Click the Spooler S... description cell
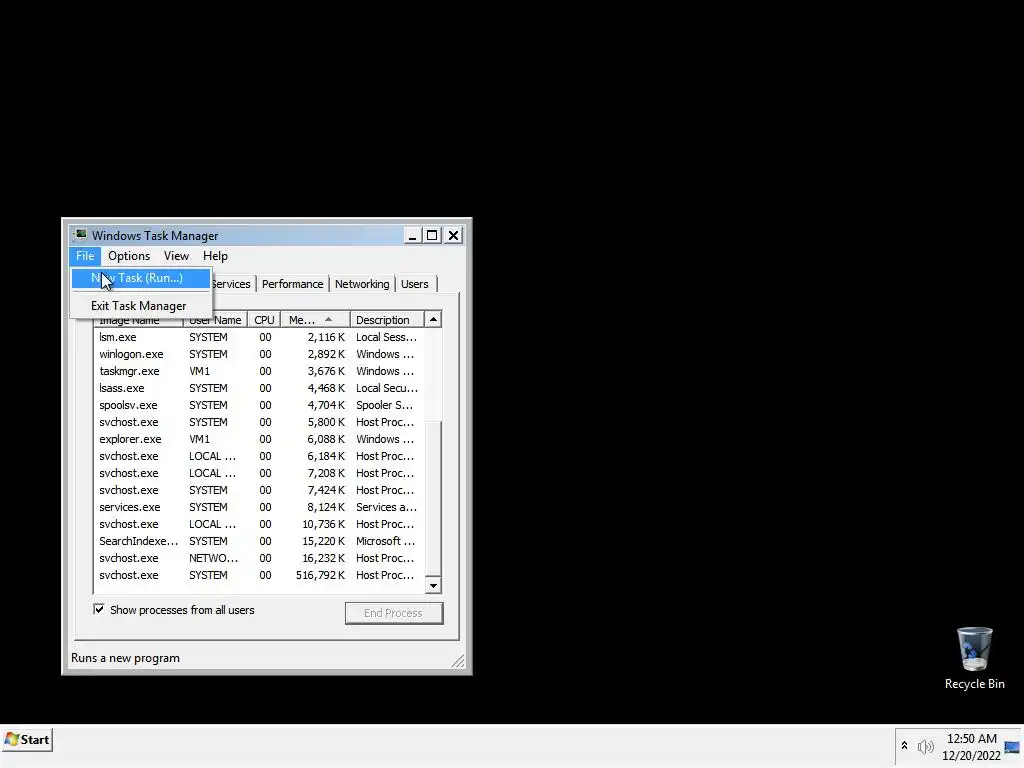 (384, 405)
